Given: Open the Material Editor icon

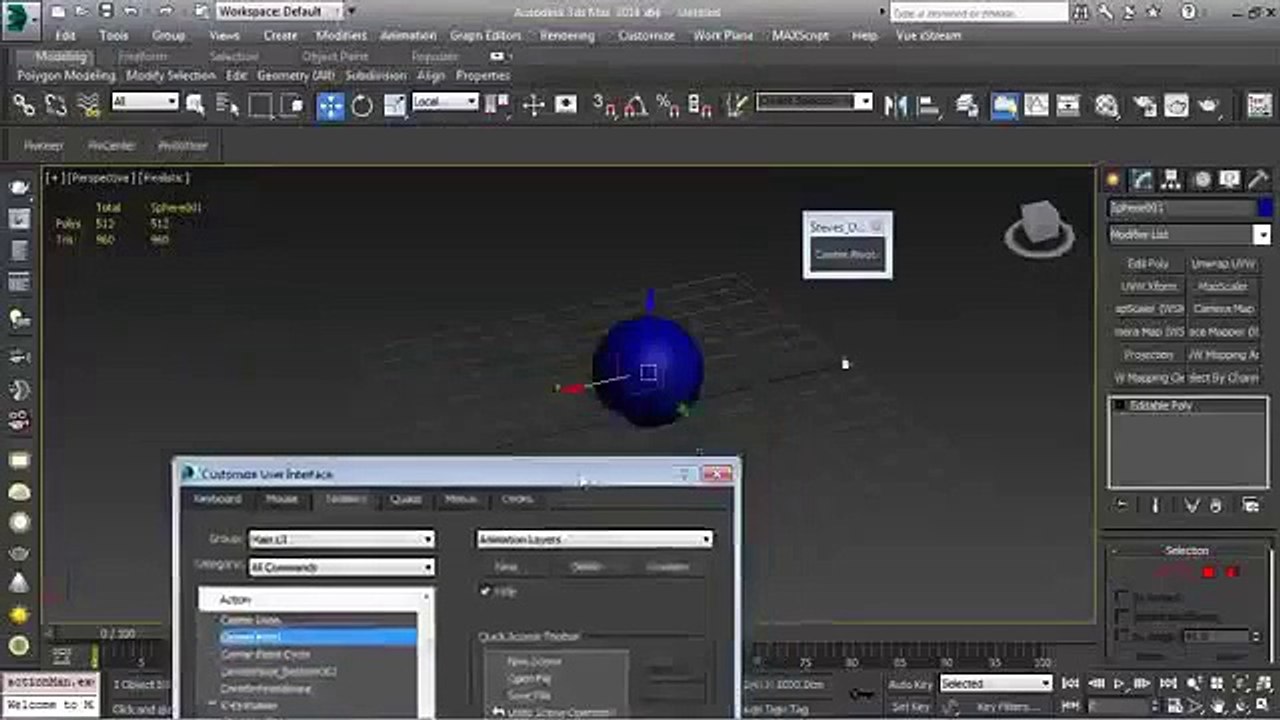Looking at the screenshot, I should coord(1106,105).
